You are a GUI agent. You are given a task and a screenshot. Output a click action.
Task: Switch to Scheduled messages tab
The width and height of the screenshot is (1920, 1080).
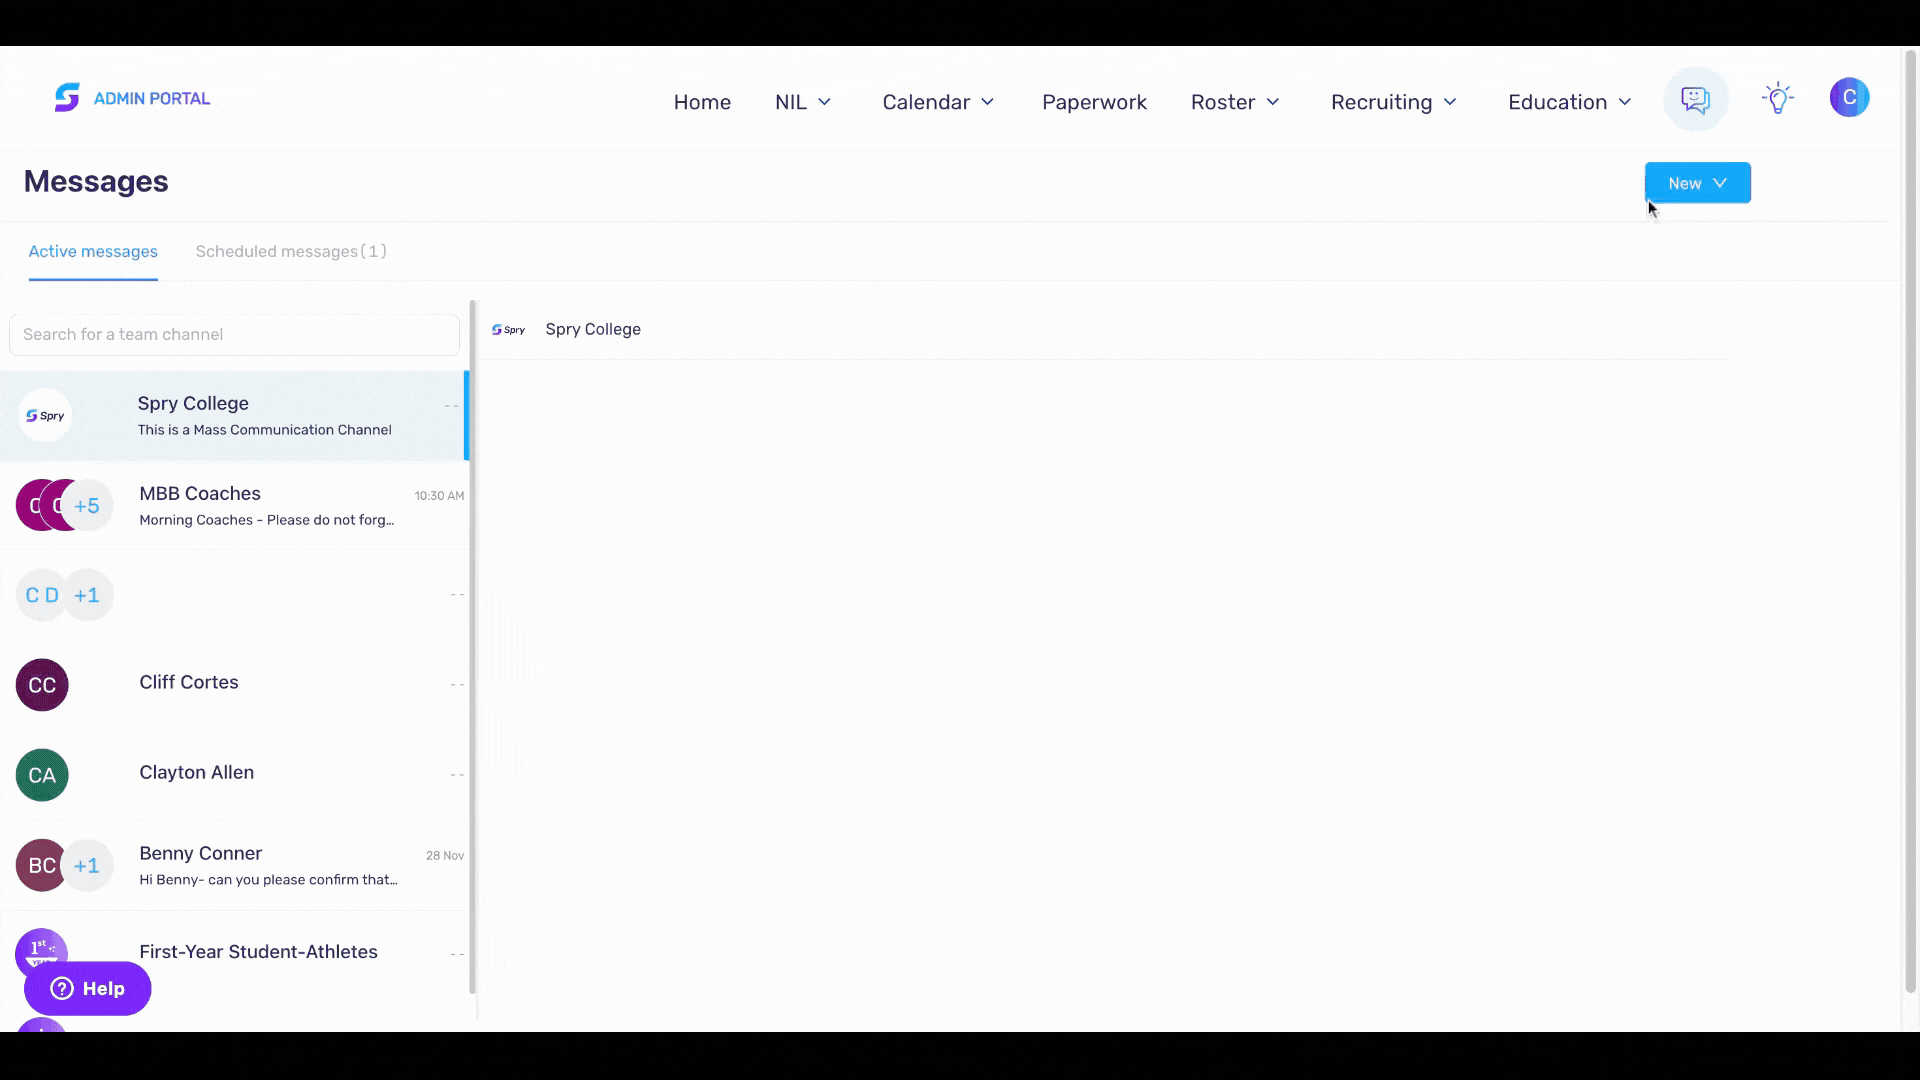[291, 251]
